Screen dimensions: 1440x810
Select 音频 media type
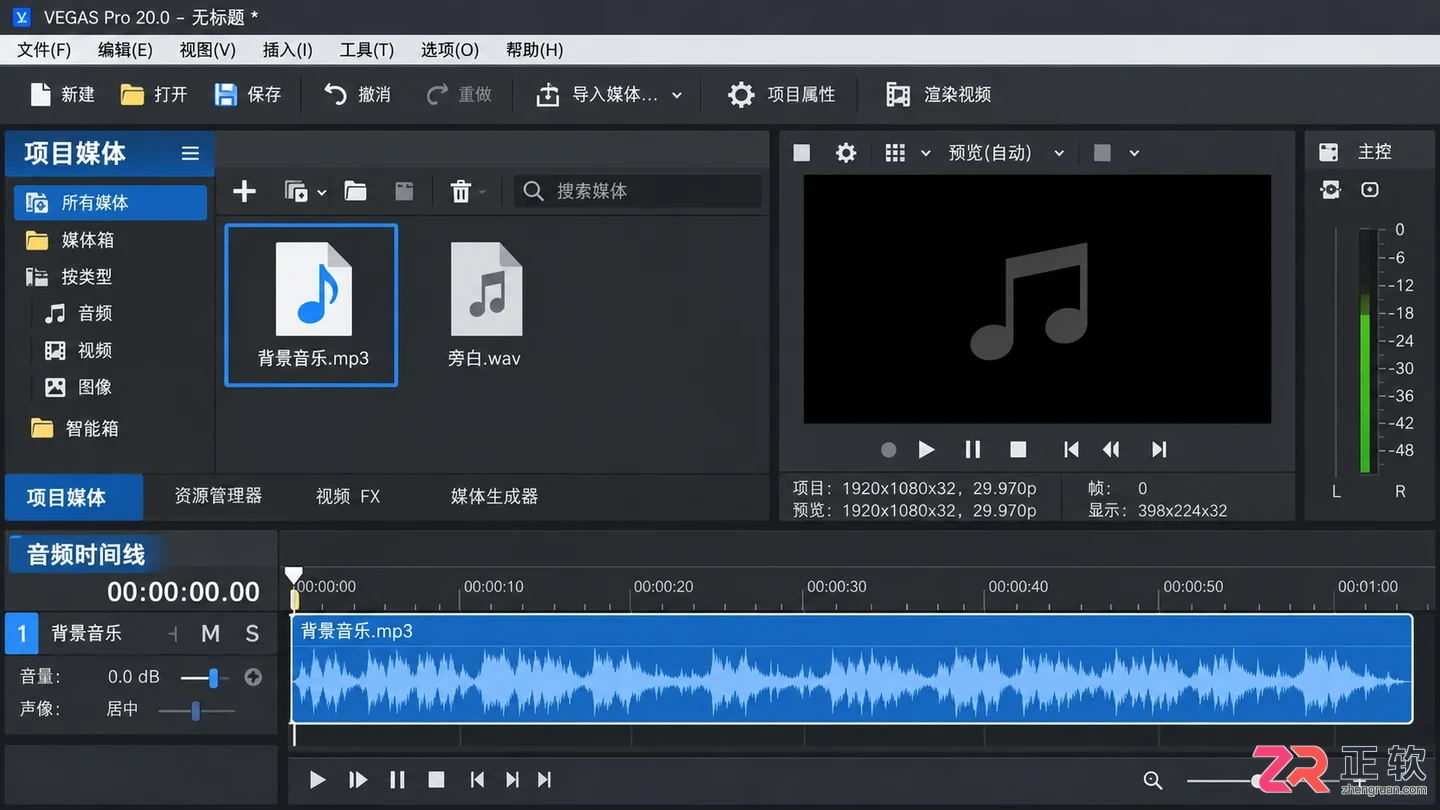(x=78, y=314)
